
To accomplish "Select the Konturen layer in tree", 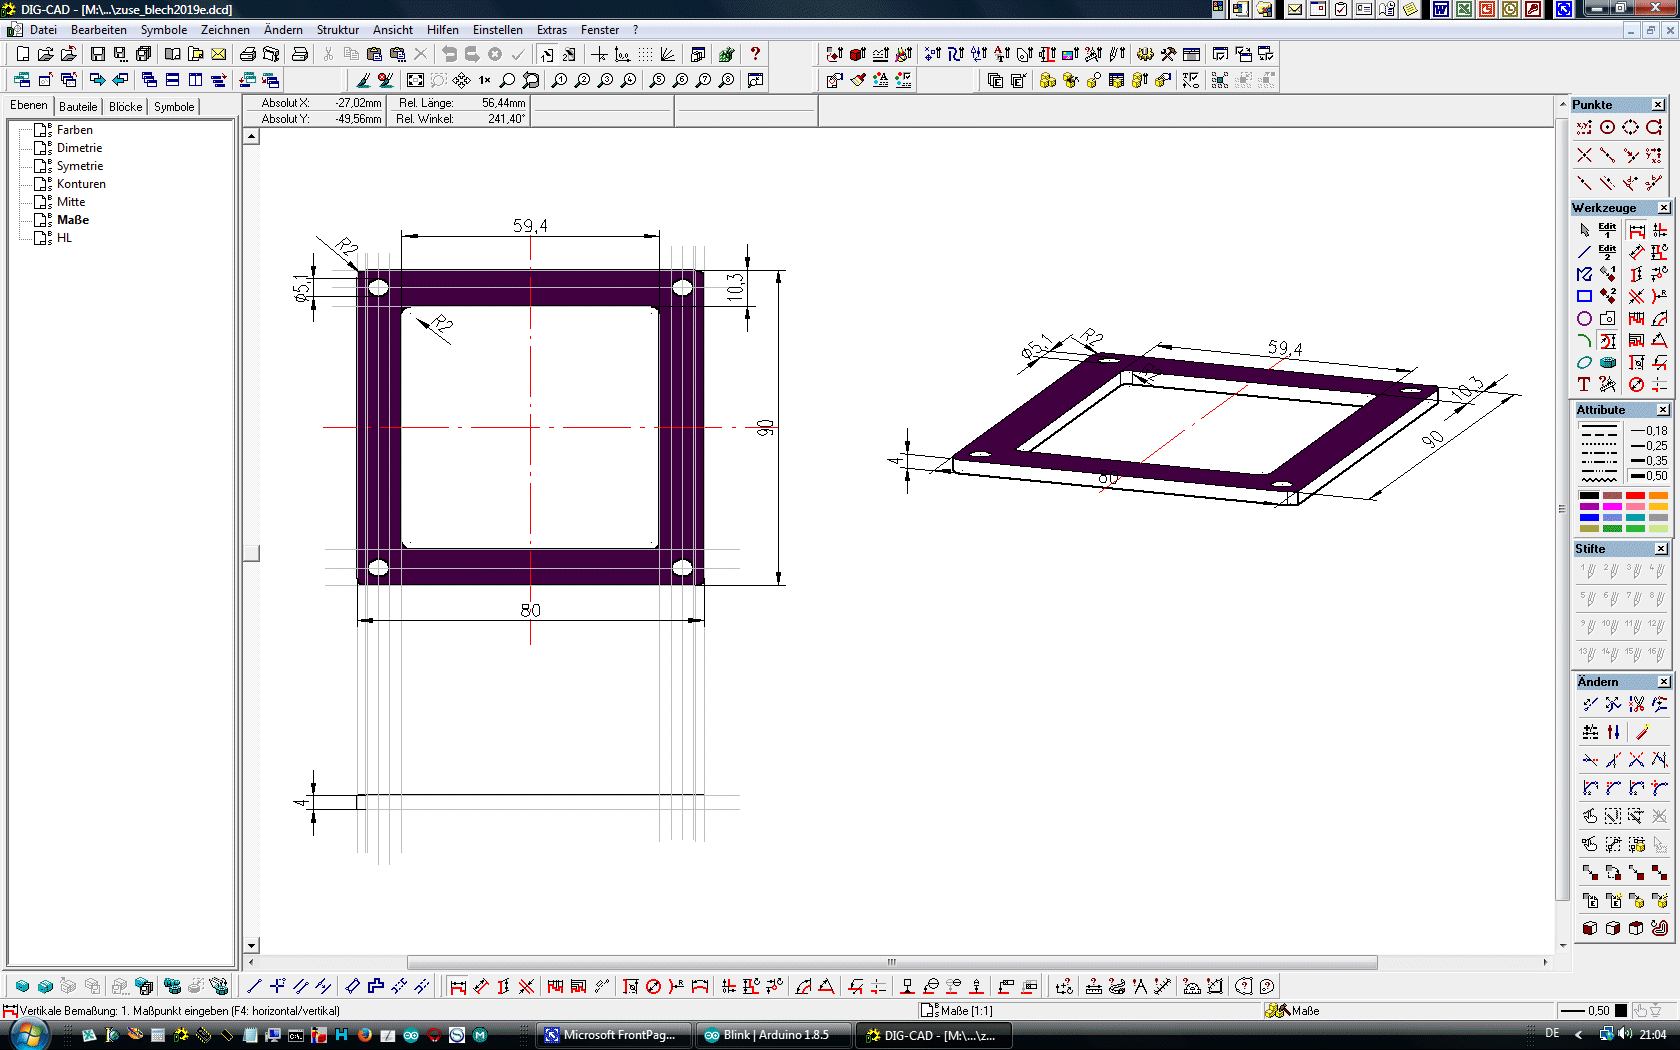I will coord(81,184).
